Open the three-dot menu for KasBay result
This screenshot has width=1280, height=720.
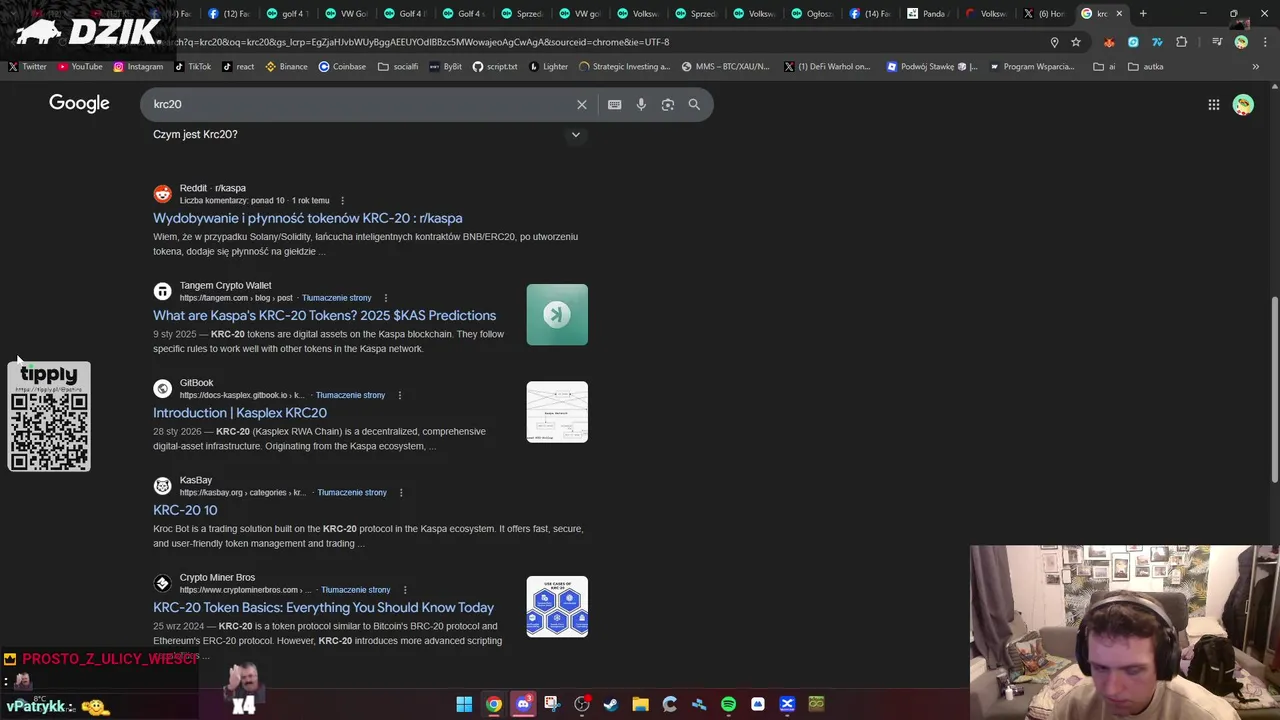[401, 492]
